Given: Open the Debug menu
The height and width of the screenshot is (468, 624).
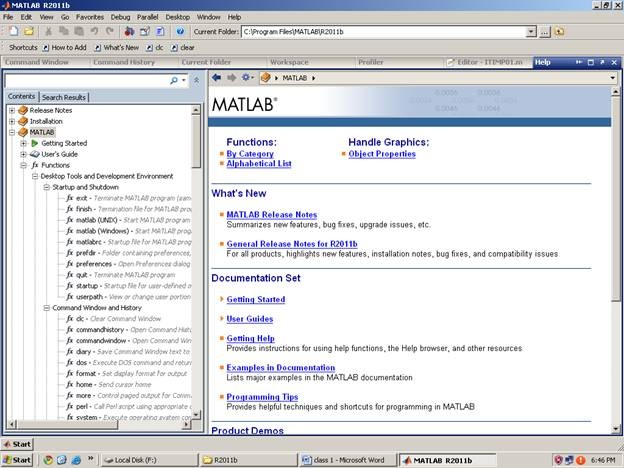Looking at the screenshot, I should pyautogui.click(x=120, y=17).
